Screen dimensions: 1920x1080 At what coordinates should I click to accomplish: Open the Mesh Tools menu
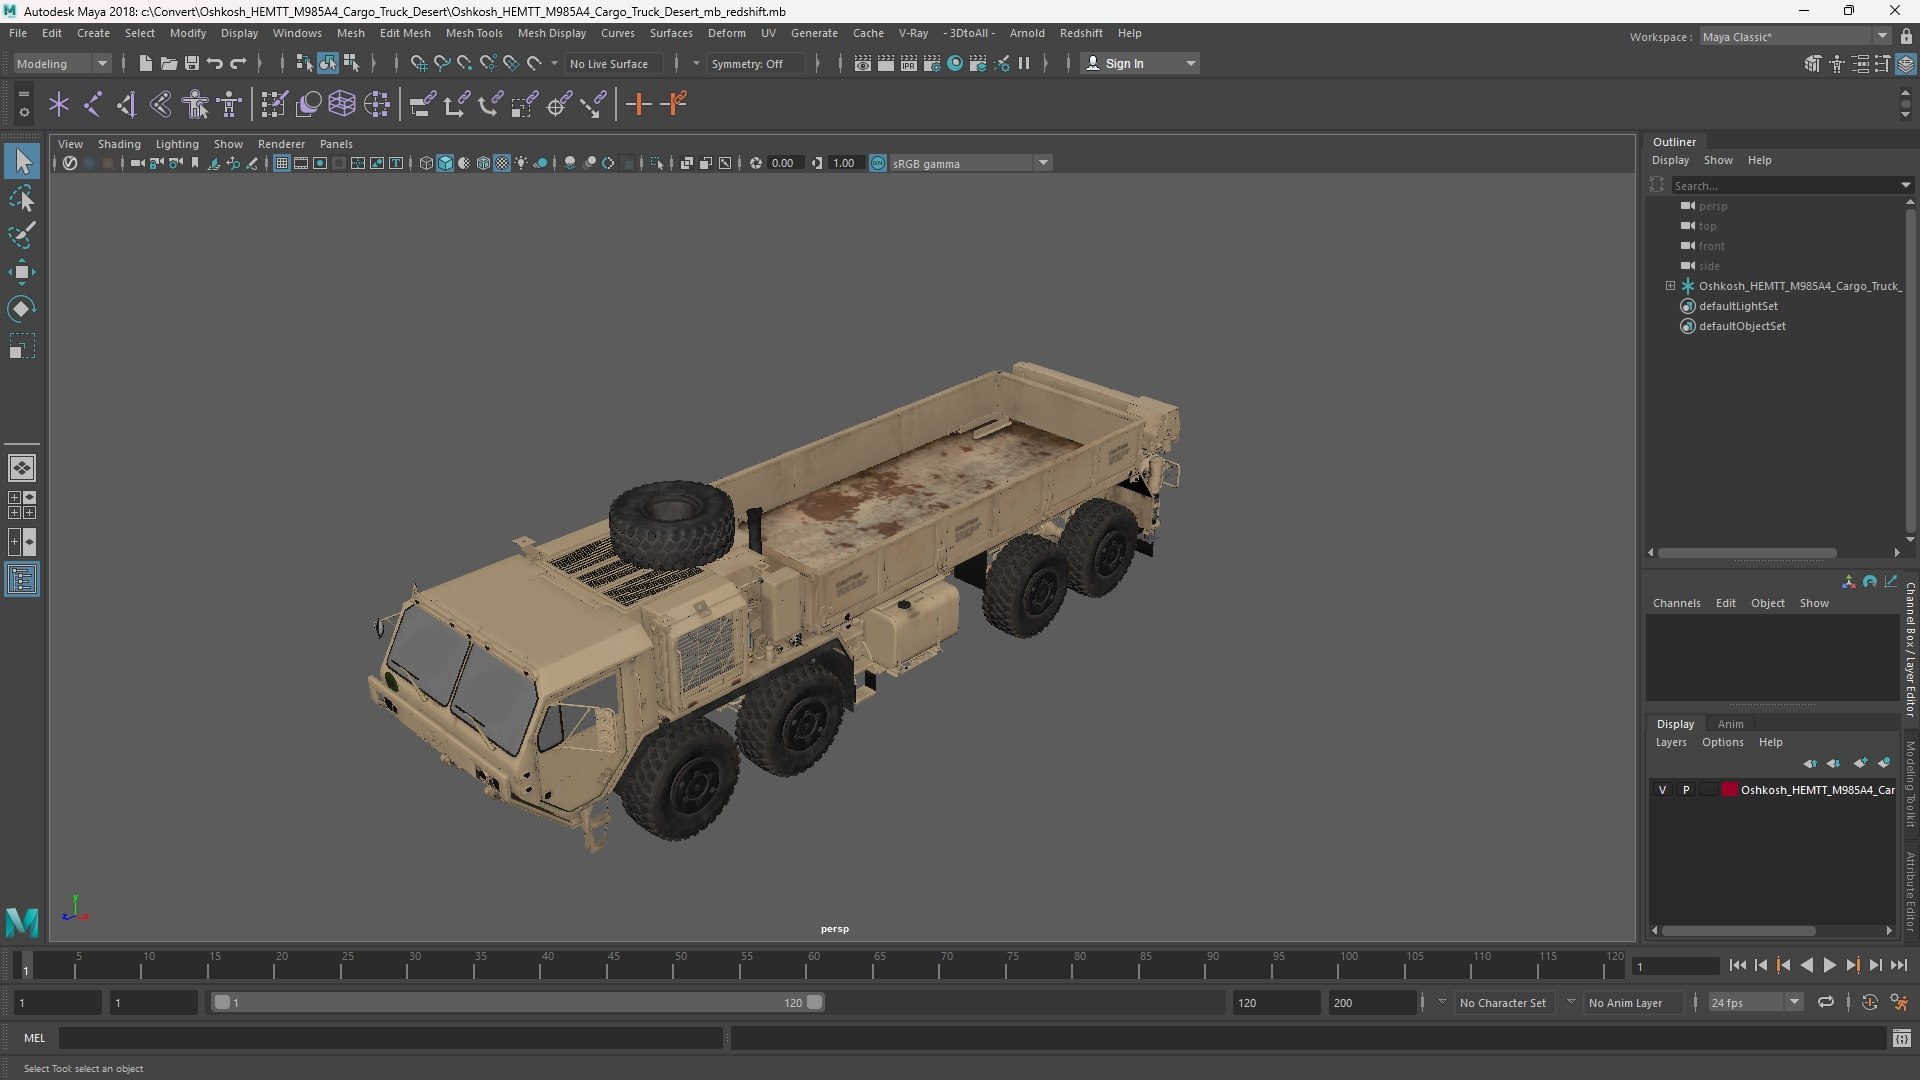coord(474,33)
